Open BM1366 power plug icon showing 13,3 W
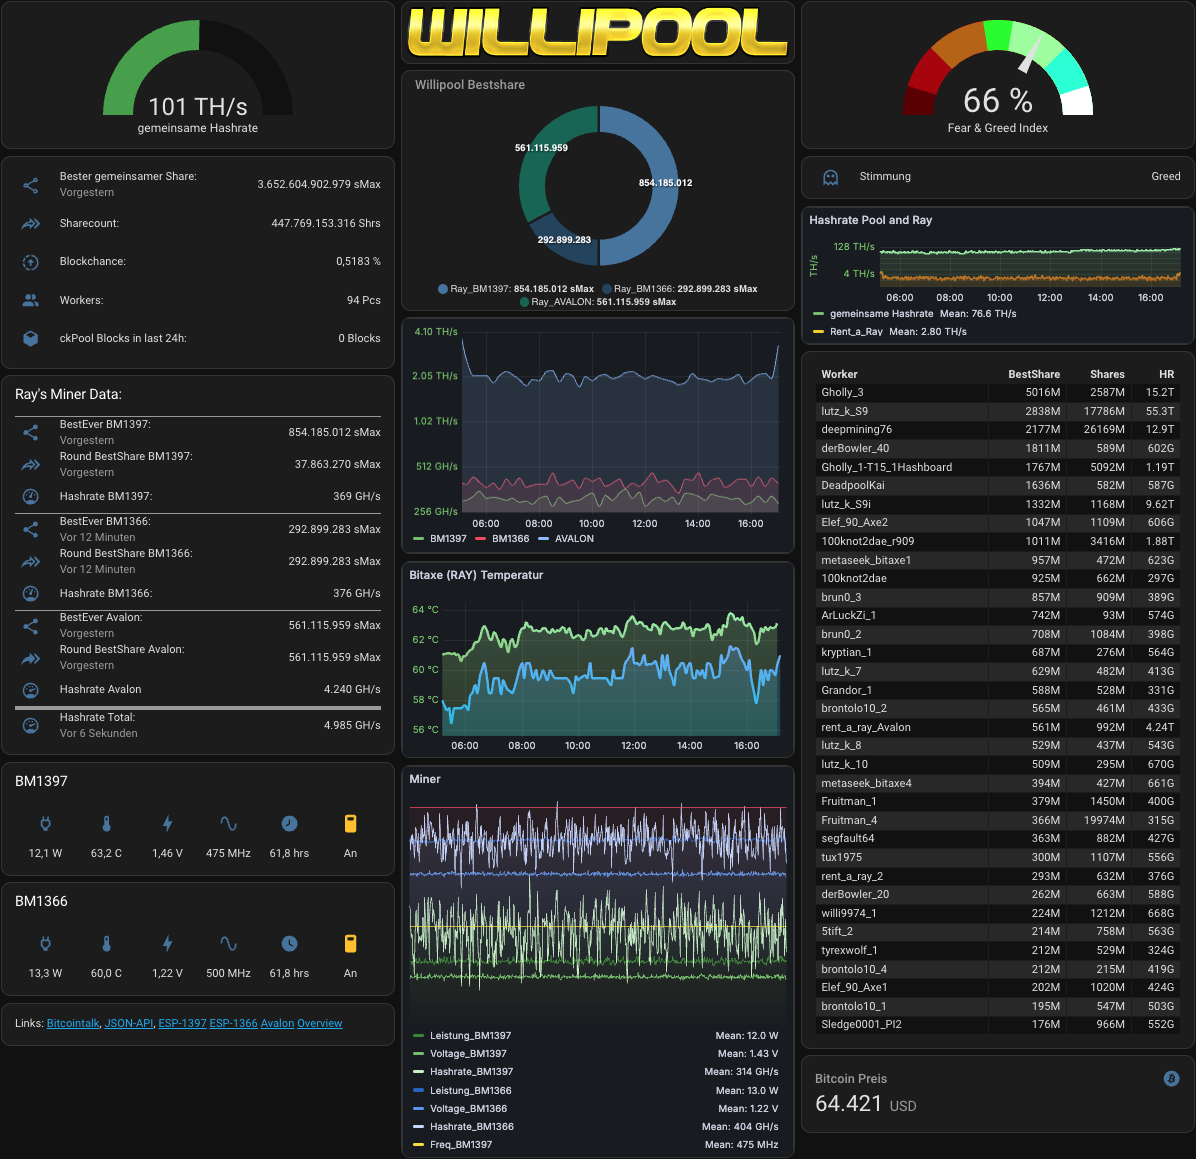The height and width of the screenshot is (1159, 1196). pos(46,944)
